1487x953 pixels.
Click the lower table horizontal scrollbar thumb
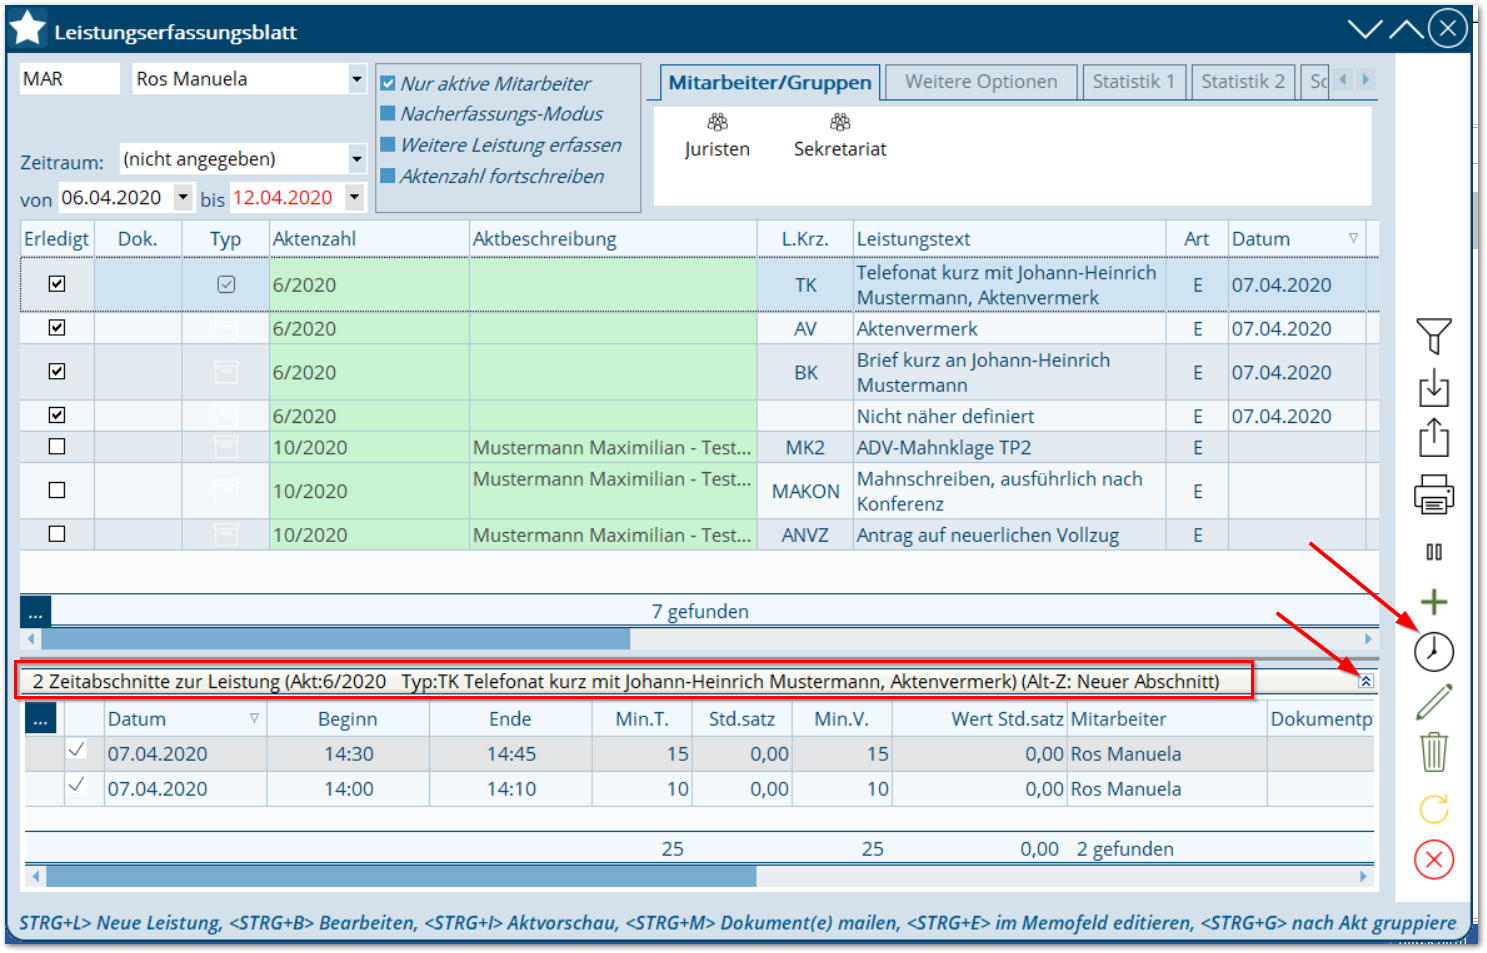point(401,876)
